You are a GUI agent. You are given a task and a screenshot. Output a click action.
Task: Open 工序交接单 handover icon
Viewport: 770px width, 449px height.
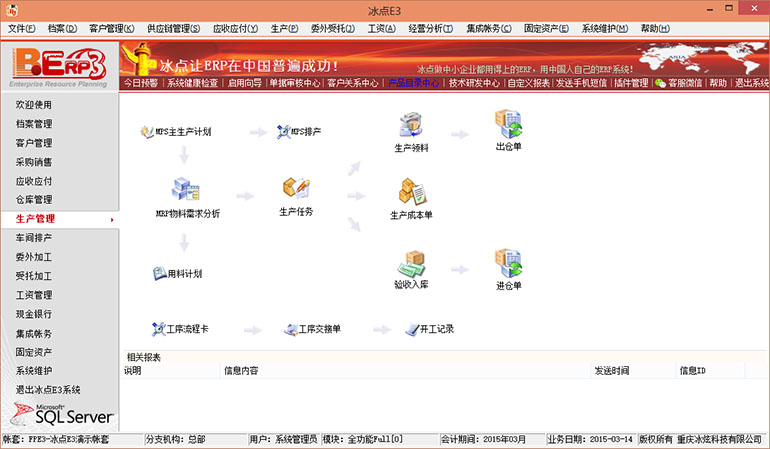click(x=291, y=329)
